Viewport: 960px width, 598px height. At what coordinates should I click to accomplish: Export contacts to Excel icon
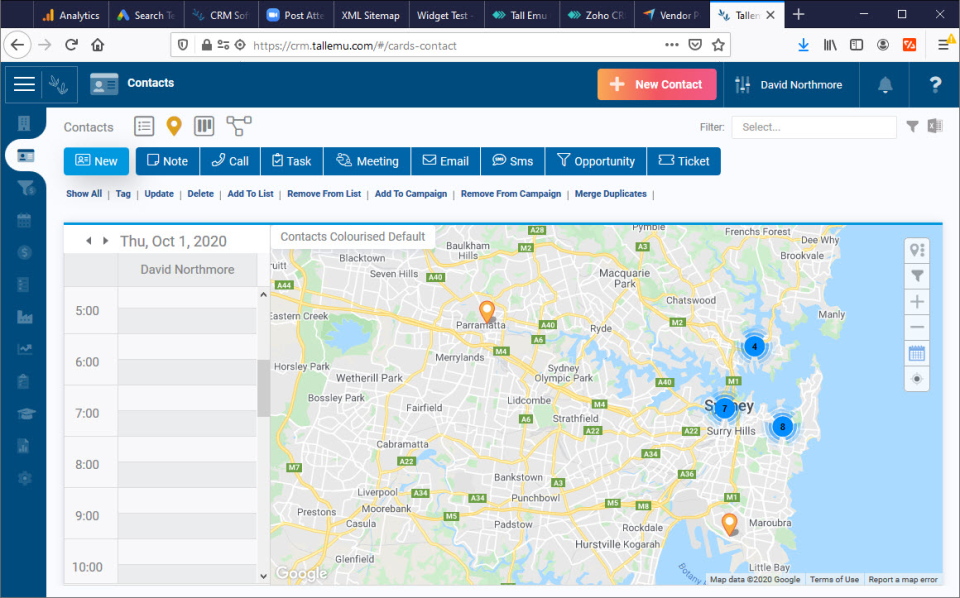pyautogui.click(x=935, y=126)
